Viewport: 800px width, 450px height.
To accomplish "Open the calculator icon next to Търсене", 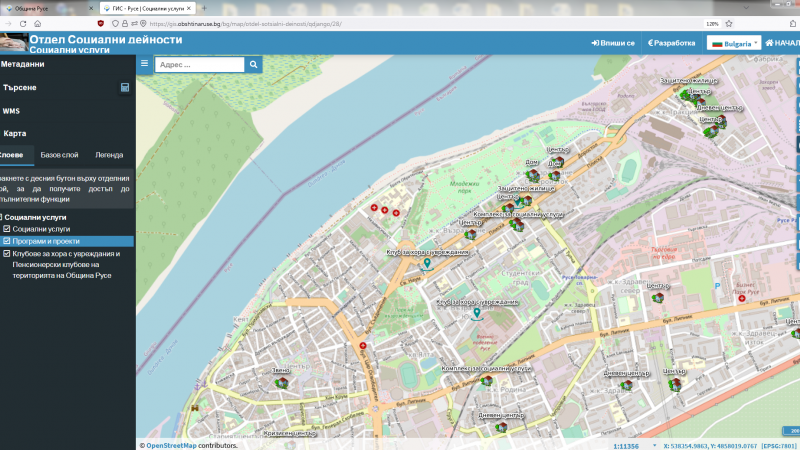I will [124, 87].
